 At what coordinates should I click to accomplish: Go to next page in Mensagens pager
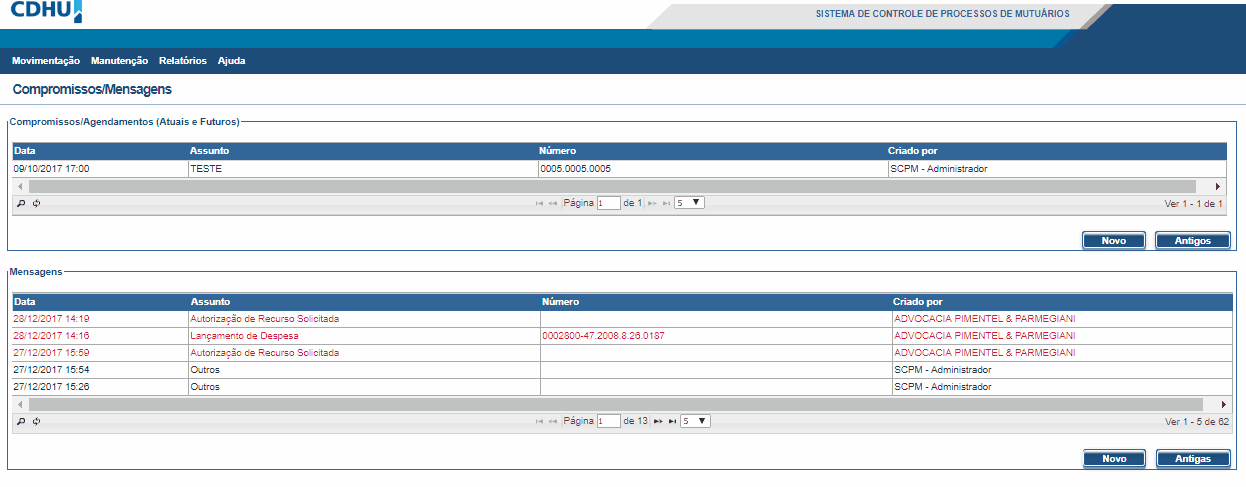click(658, 421)
